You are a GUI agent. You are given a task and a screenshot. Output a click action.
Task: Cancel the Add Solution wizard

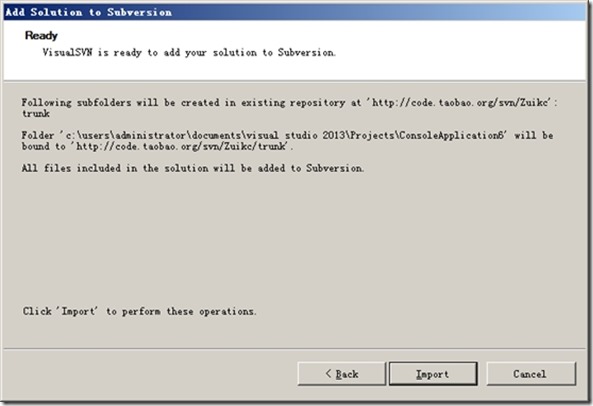(531, 374)
